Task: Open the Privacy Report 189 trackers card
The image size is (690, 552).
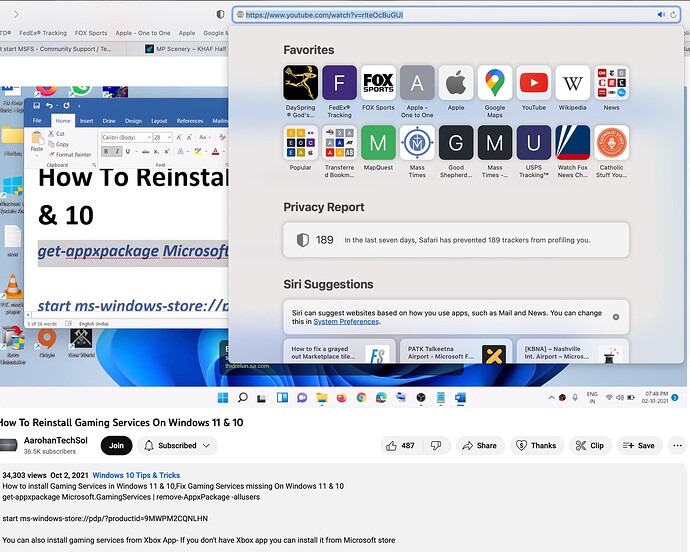Action: tap(456, 240)
